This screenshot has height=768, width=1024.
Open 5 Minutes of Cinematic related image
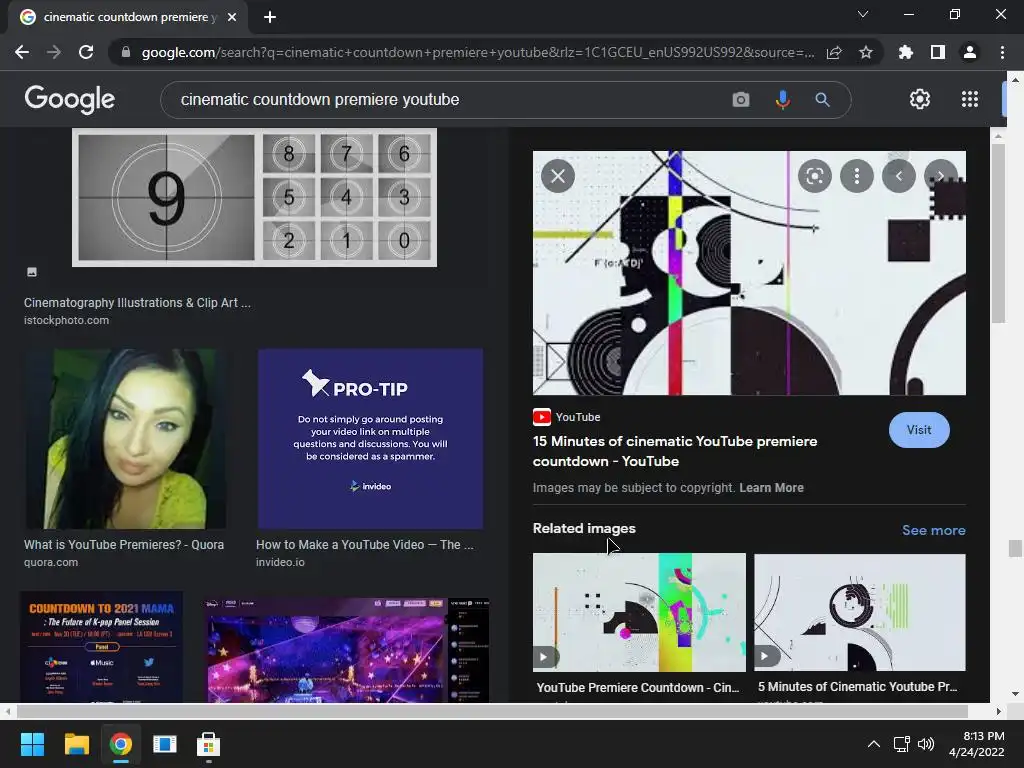point(859,613)
